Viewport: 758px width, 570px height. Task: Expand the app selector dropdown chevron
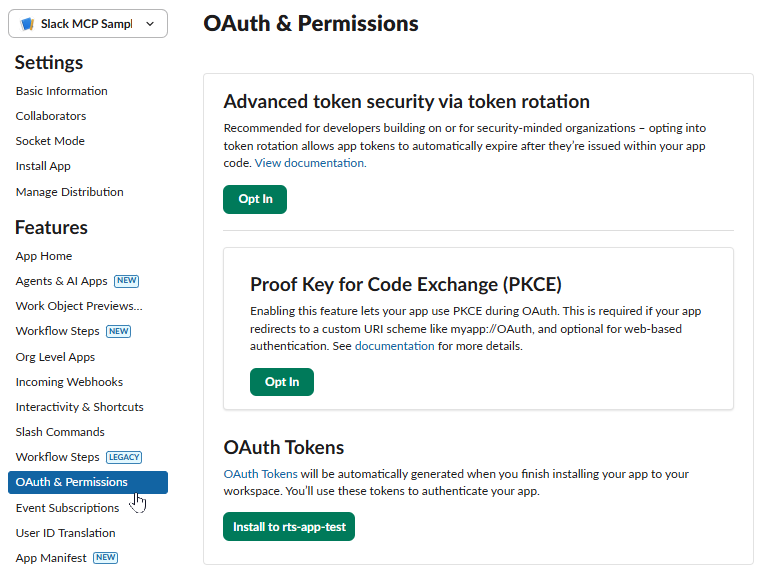tap(150, 24)
